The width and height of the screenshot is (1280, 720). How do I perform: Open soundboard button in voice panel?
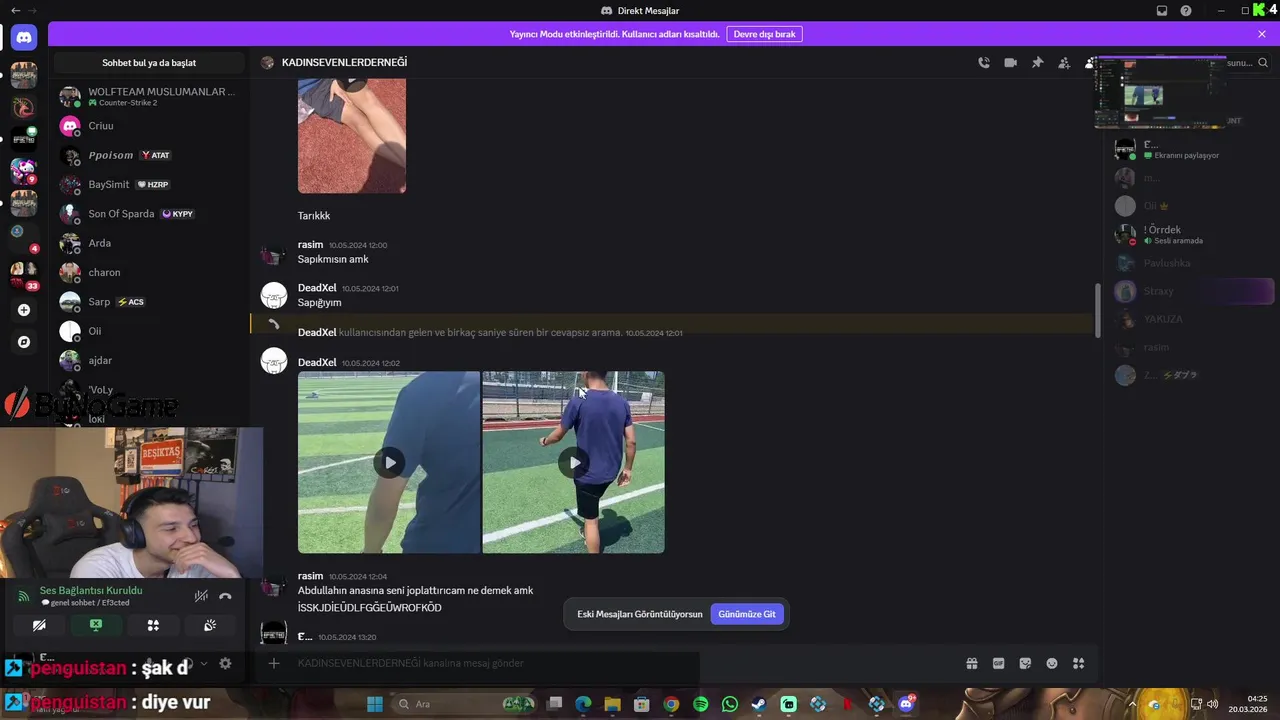click(x=210, y=625)
